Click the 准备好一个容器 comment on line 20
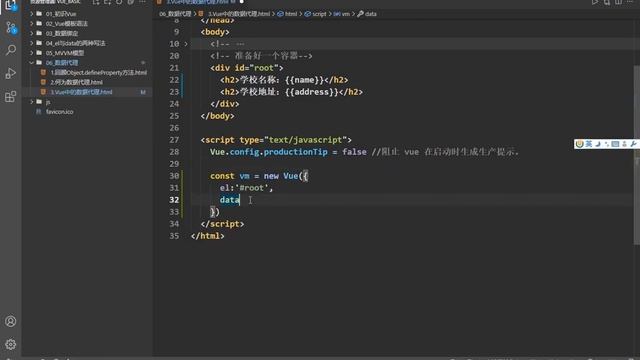 point(261,56)
